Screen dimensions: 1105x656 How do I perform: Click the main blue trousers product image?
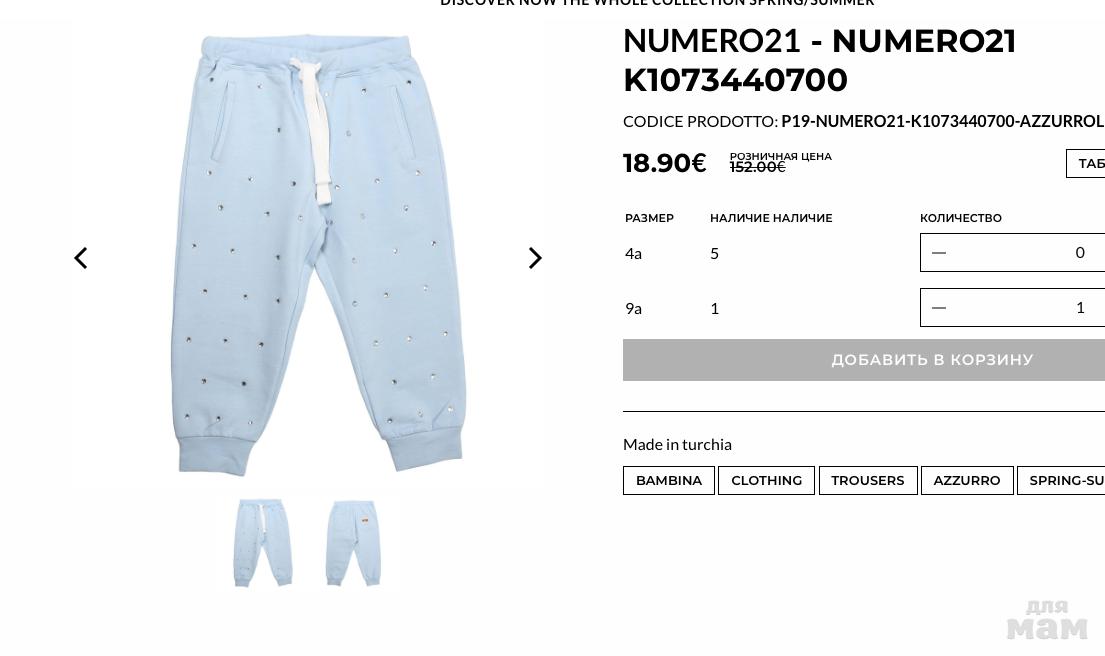(316, 255)
